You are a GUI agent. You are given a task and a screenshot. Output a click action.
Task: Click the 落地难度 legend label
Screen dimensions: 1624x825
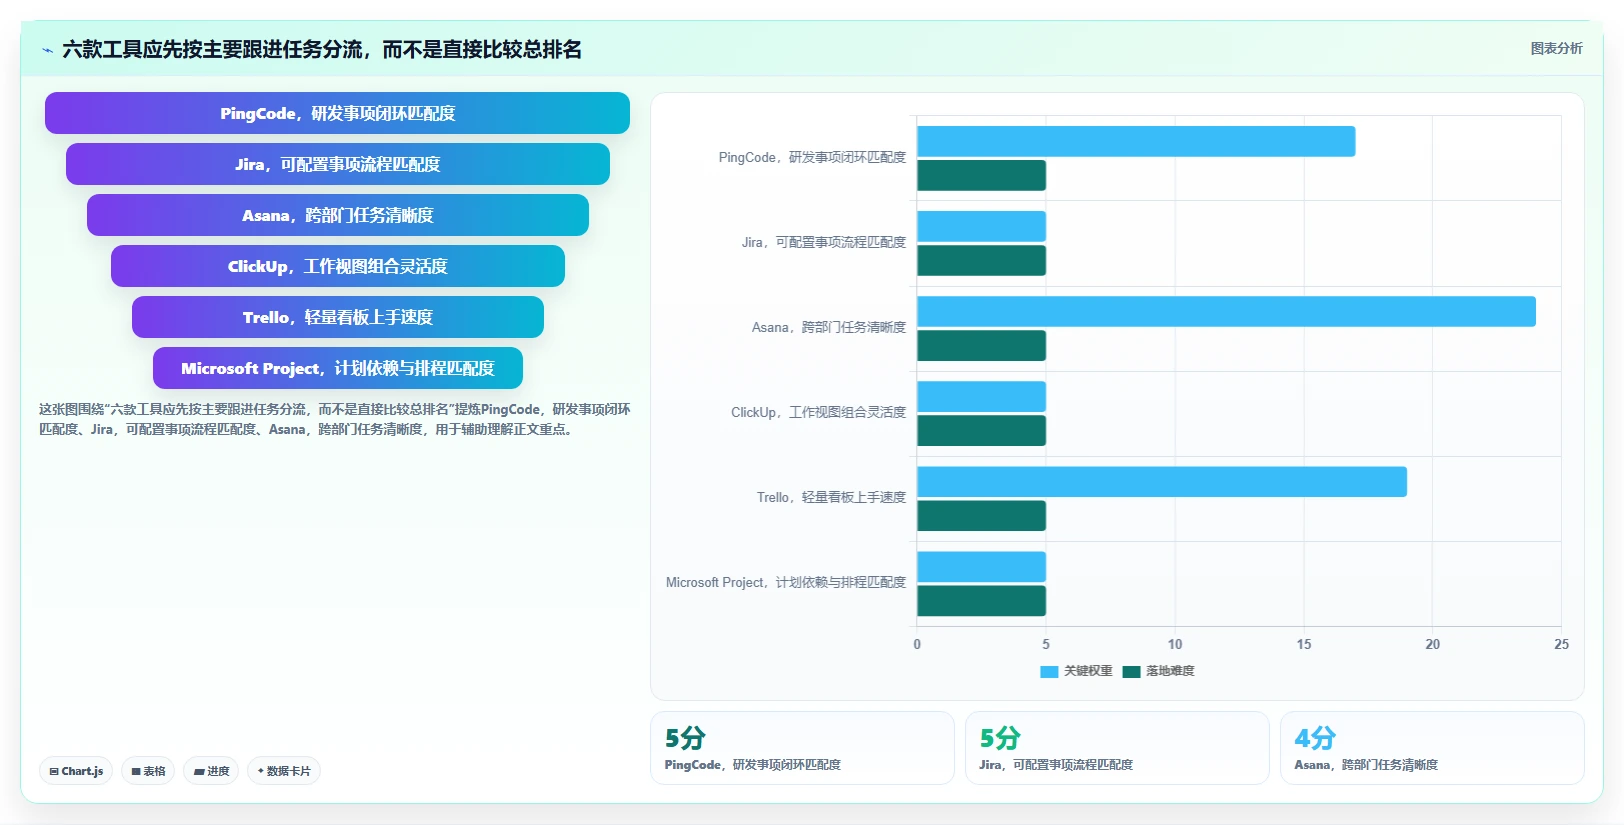(1170, 671)
